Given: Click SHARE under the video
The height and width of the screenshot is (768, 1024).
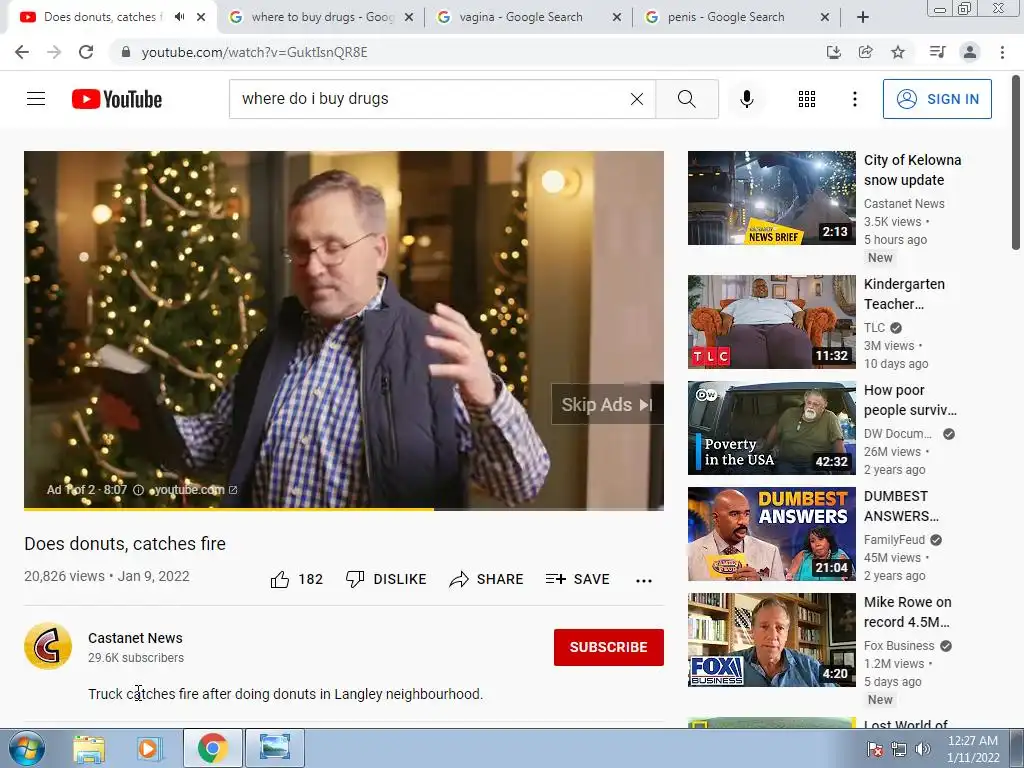Looking at the screenshot, I should click(x=487, y=579).
